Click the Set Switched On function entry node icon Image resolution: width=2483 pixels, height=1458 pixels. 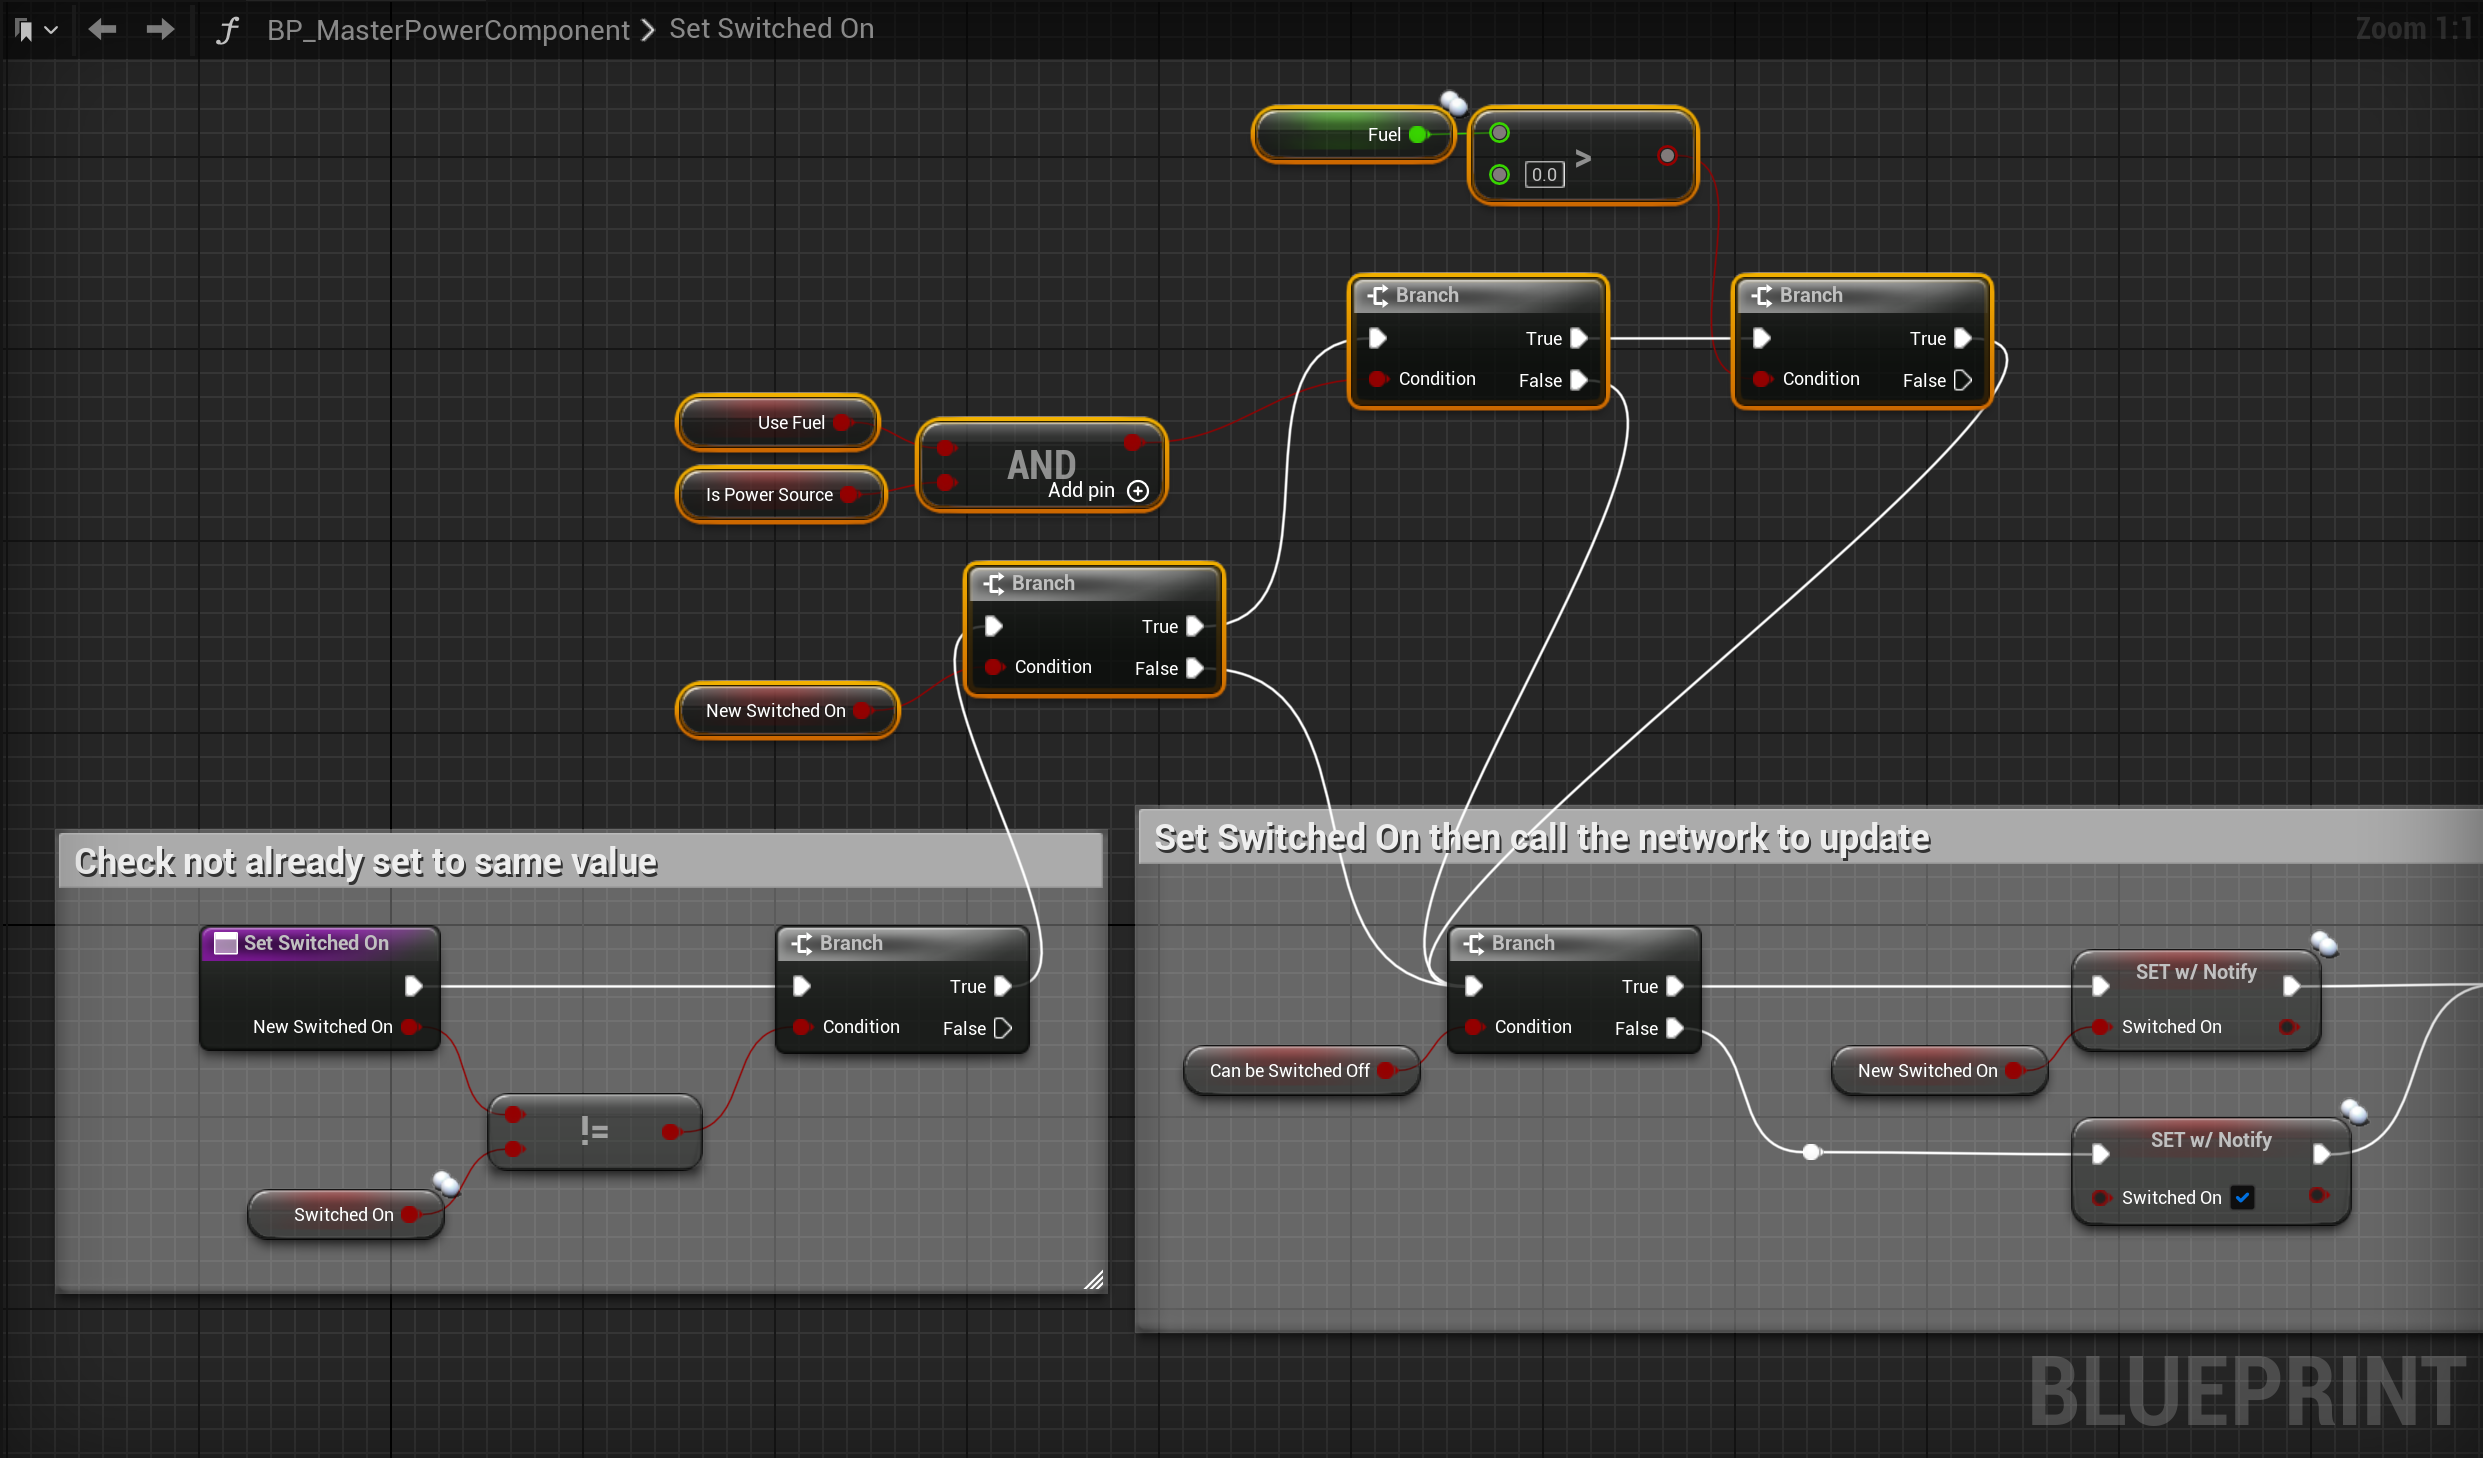(226, 943)
